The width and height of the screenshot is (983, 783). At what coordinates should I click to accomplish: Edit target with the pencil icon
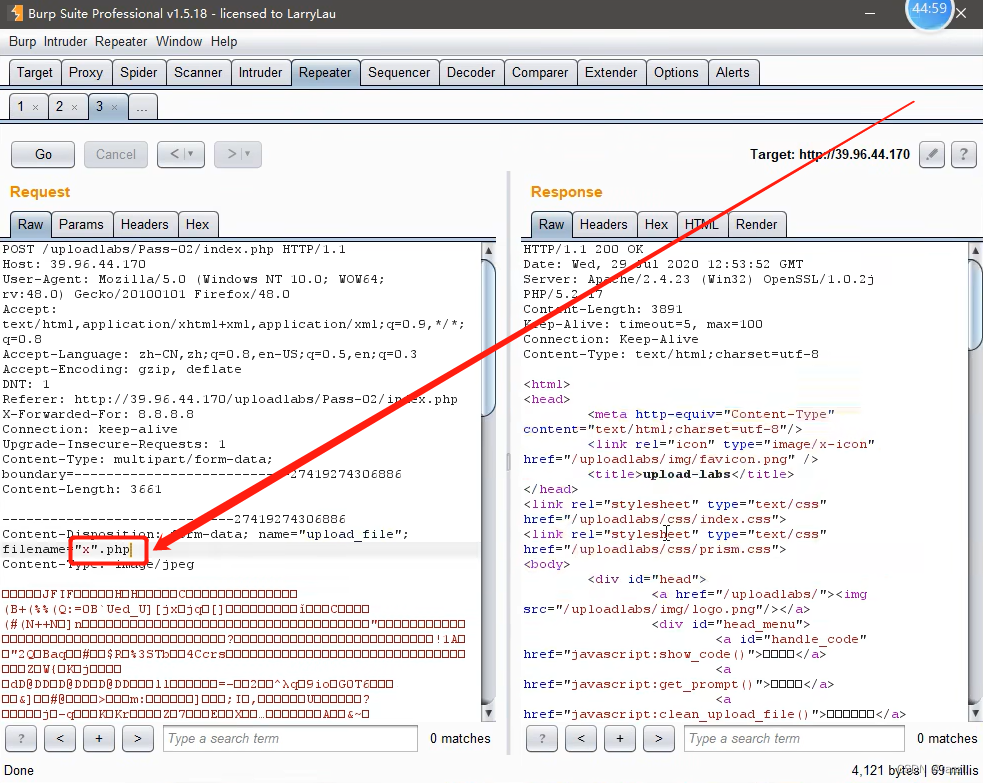[x=932, y=154]
